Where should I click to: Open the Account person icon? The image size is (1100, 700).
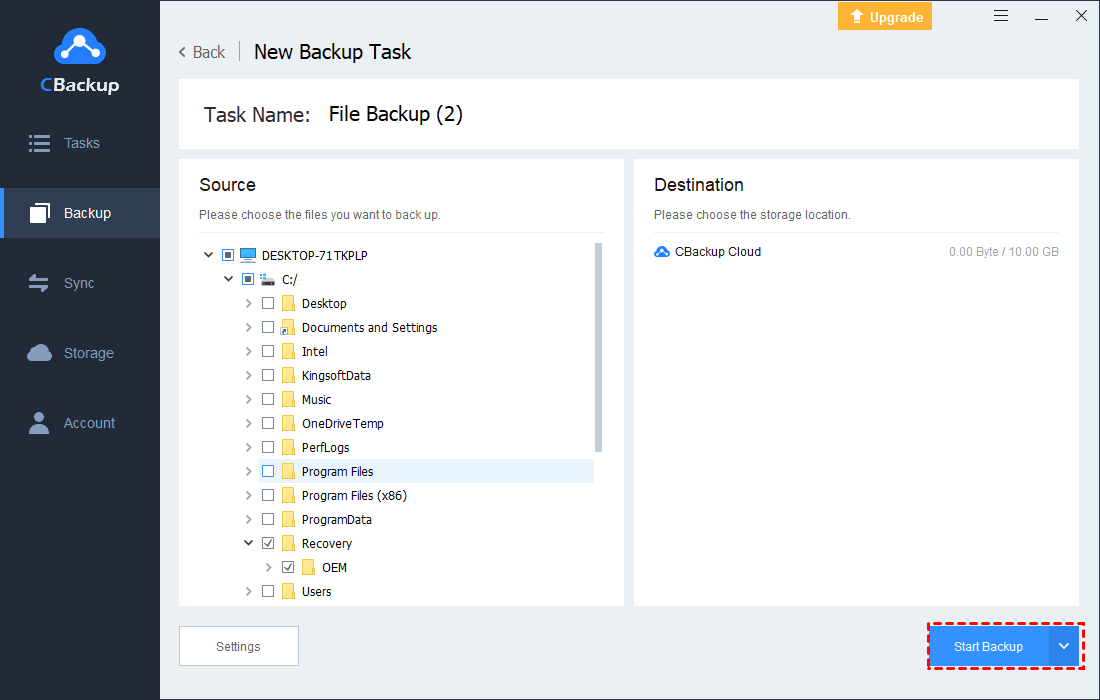coord(39,423)
